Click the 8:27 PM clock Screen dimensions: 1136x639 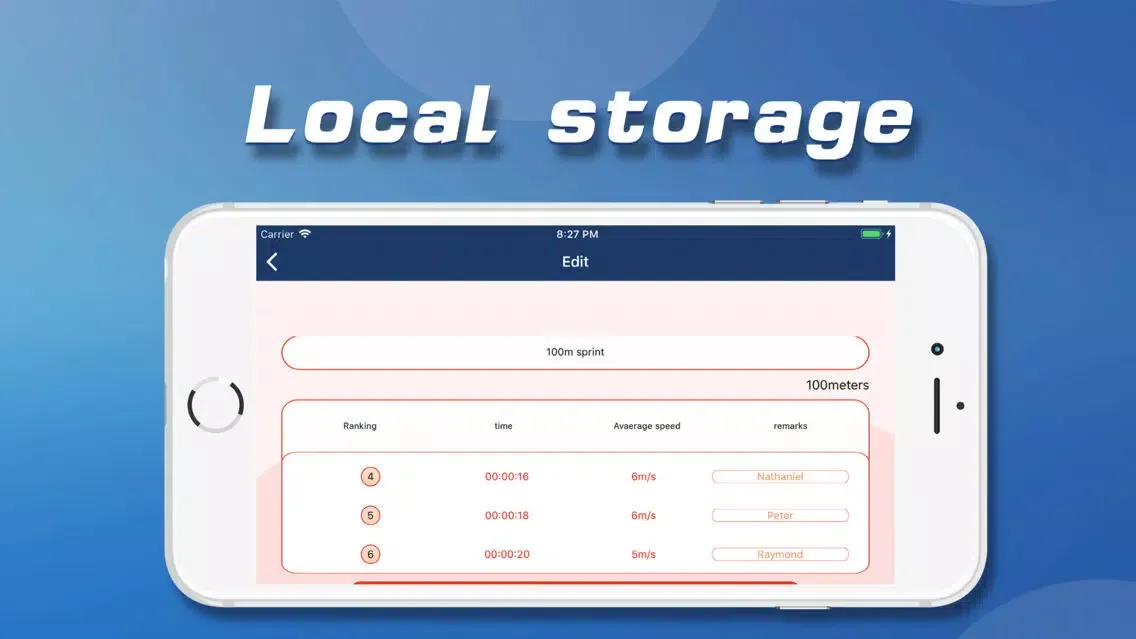(x=577, y=234)
